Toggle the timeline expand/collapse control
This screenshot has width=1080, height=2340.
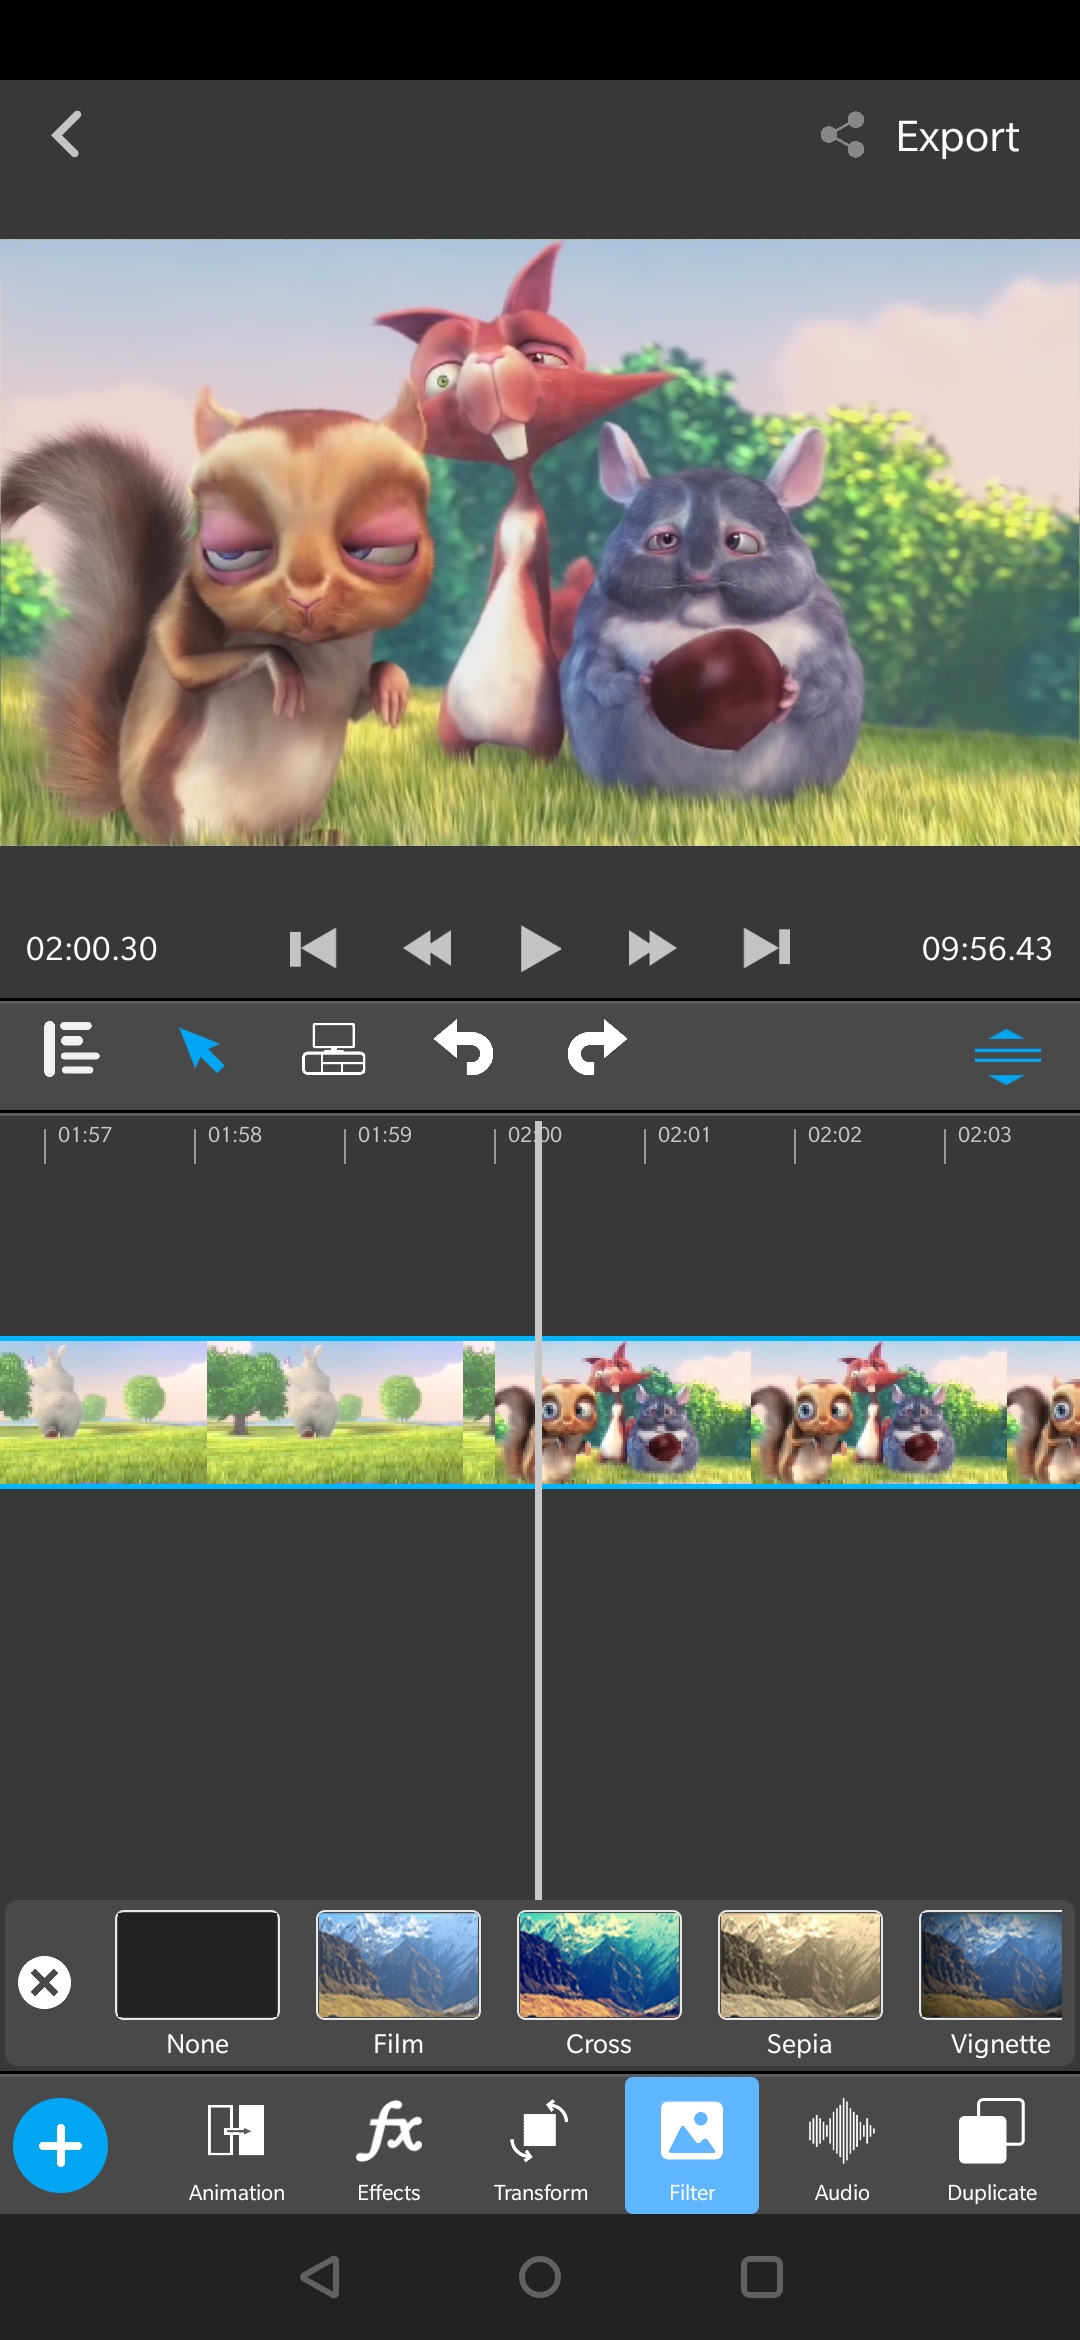click(x=1007, y=1056)
